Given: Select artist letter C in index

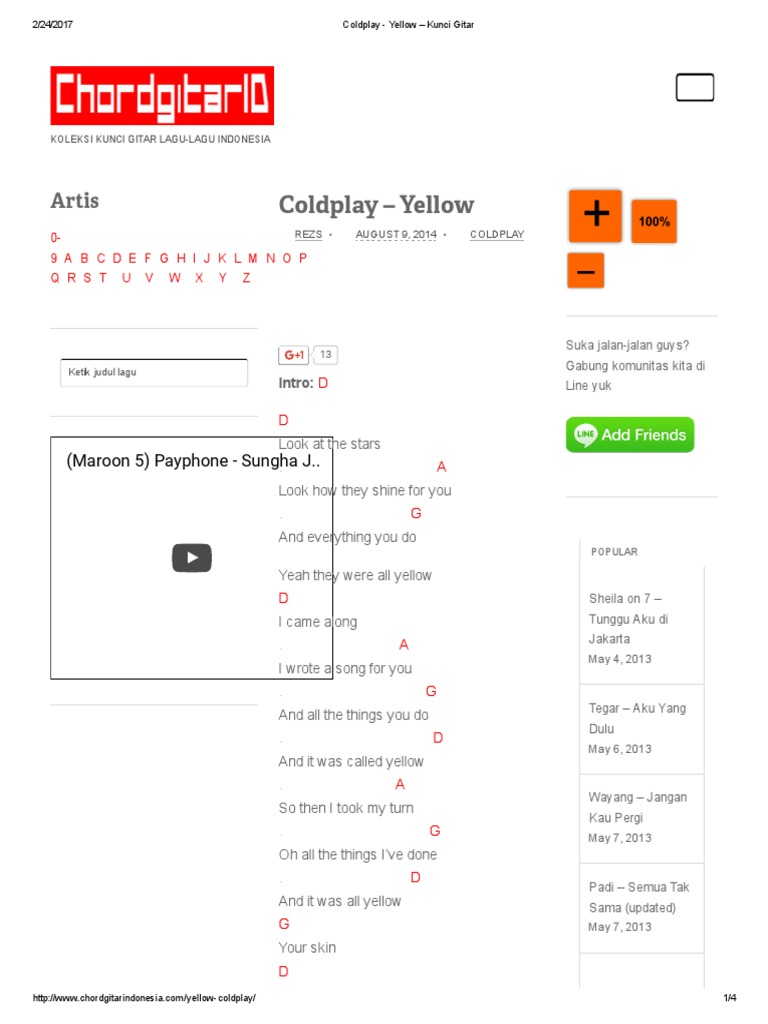Looking at the screenshot, I should click(101, 259).
